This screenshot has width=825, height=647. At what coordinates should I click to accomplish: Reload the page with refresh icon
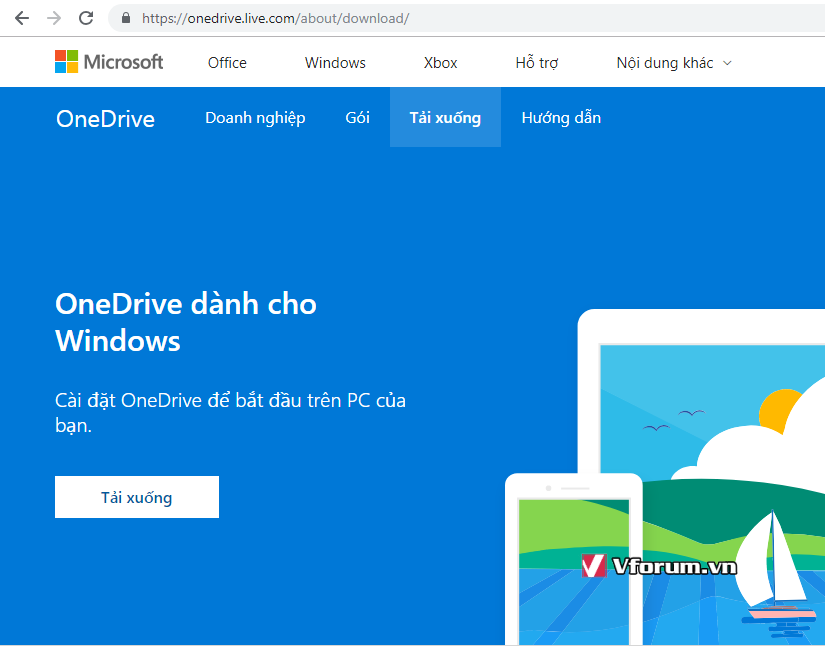(86, 18)
